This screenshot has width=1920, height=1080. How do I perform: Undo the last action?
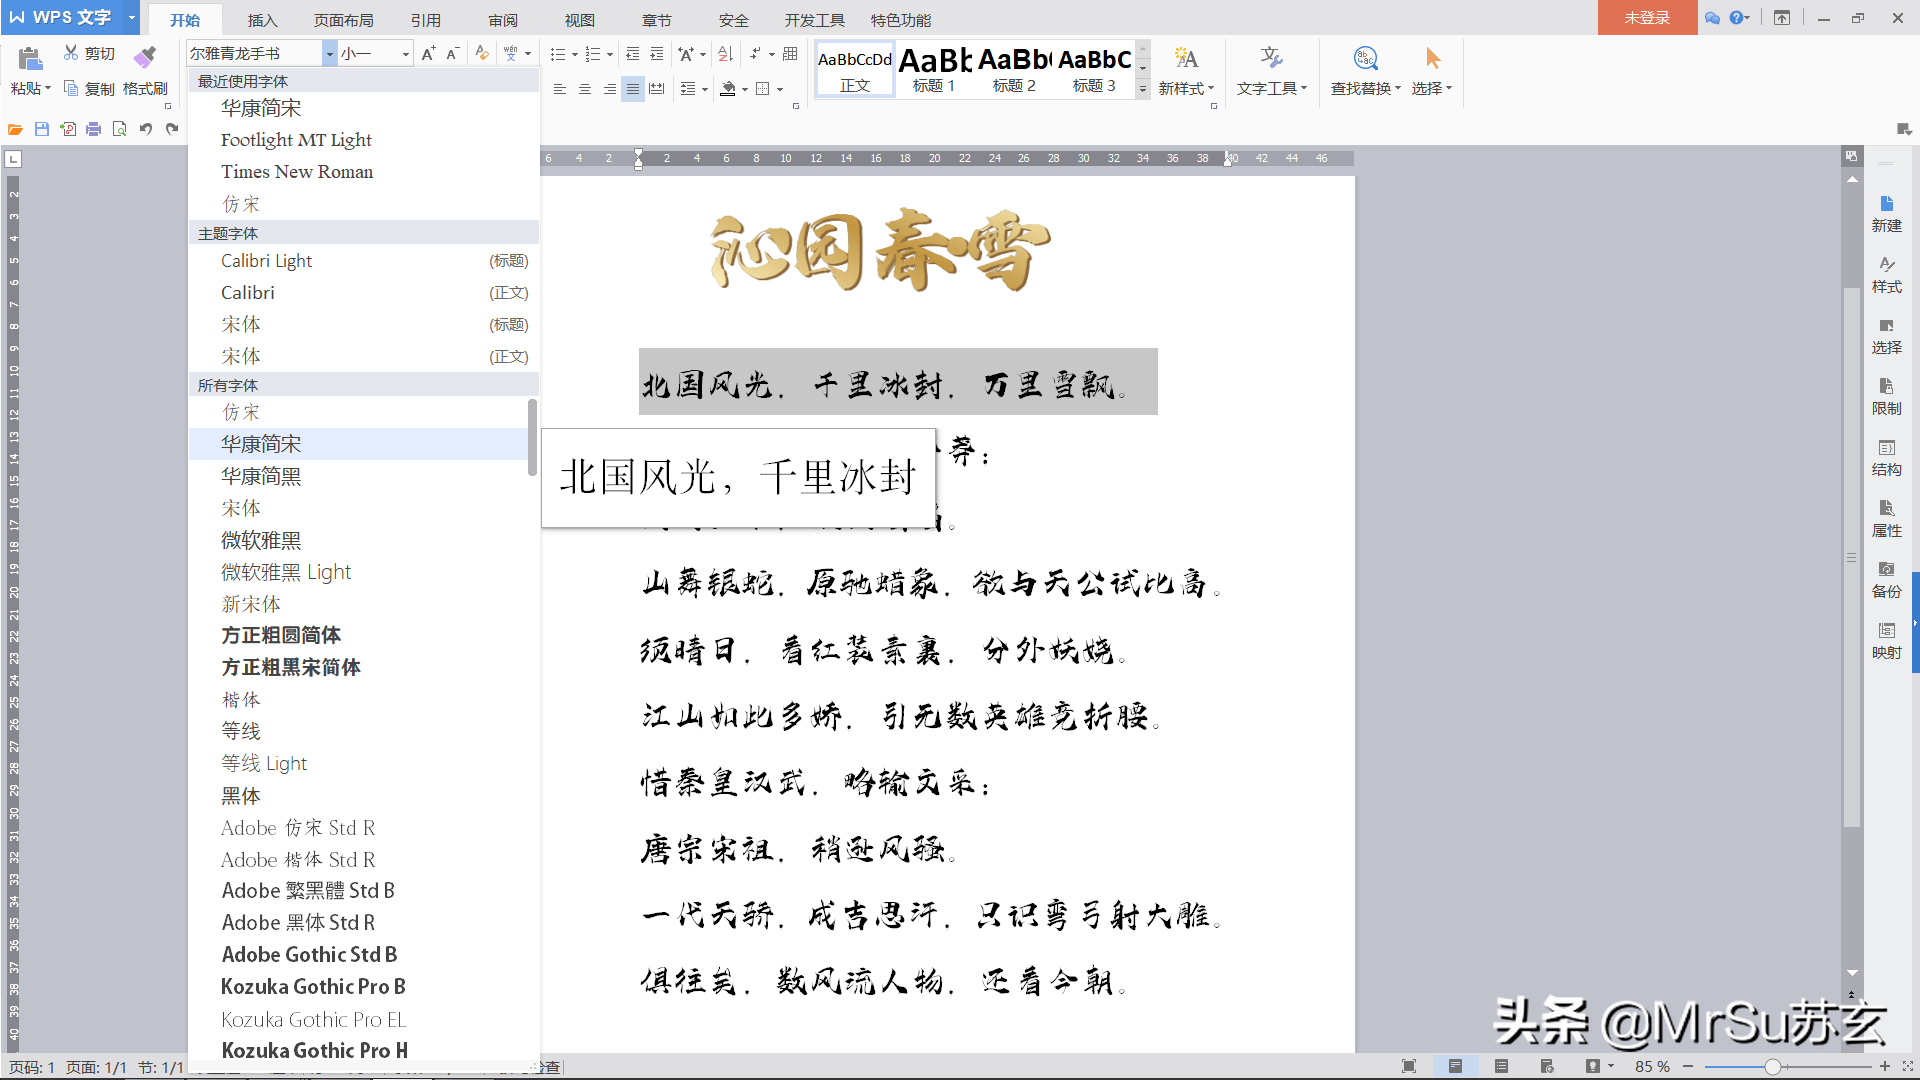coord(145,129)
